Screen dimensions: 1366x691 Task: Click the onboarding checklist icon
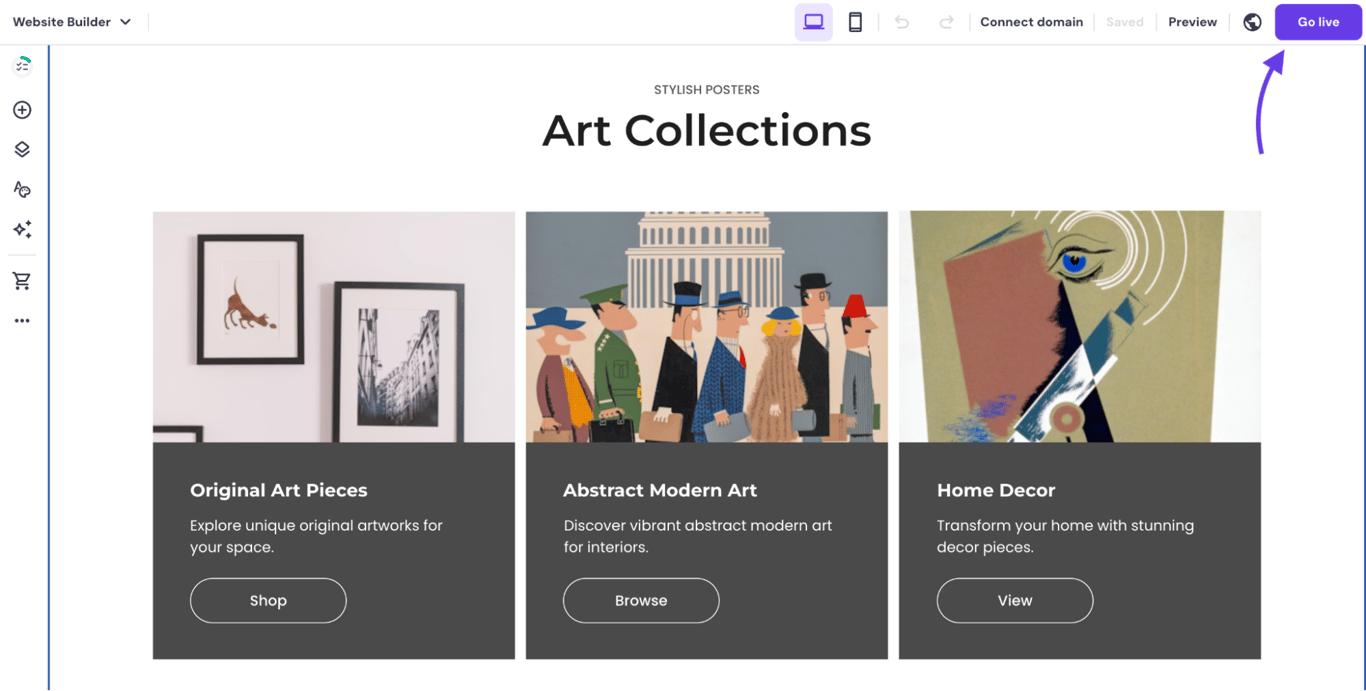21,63
